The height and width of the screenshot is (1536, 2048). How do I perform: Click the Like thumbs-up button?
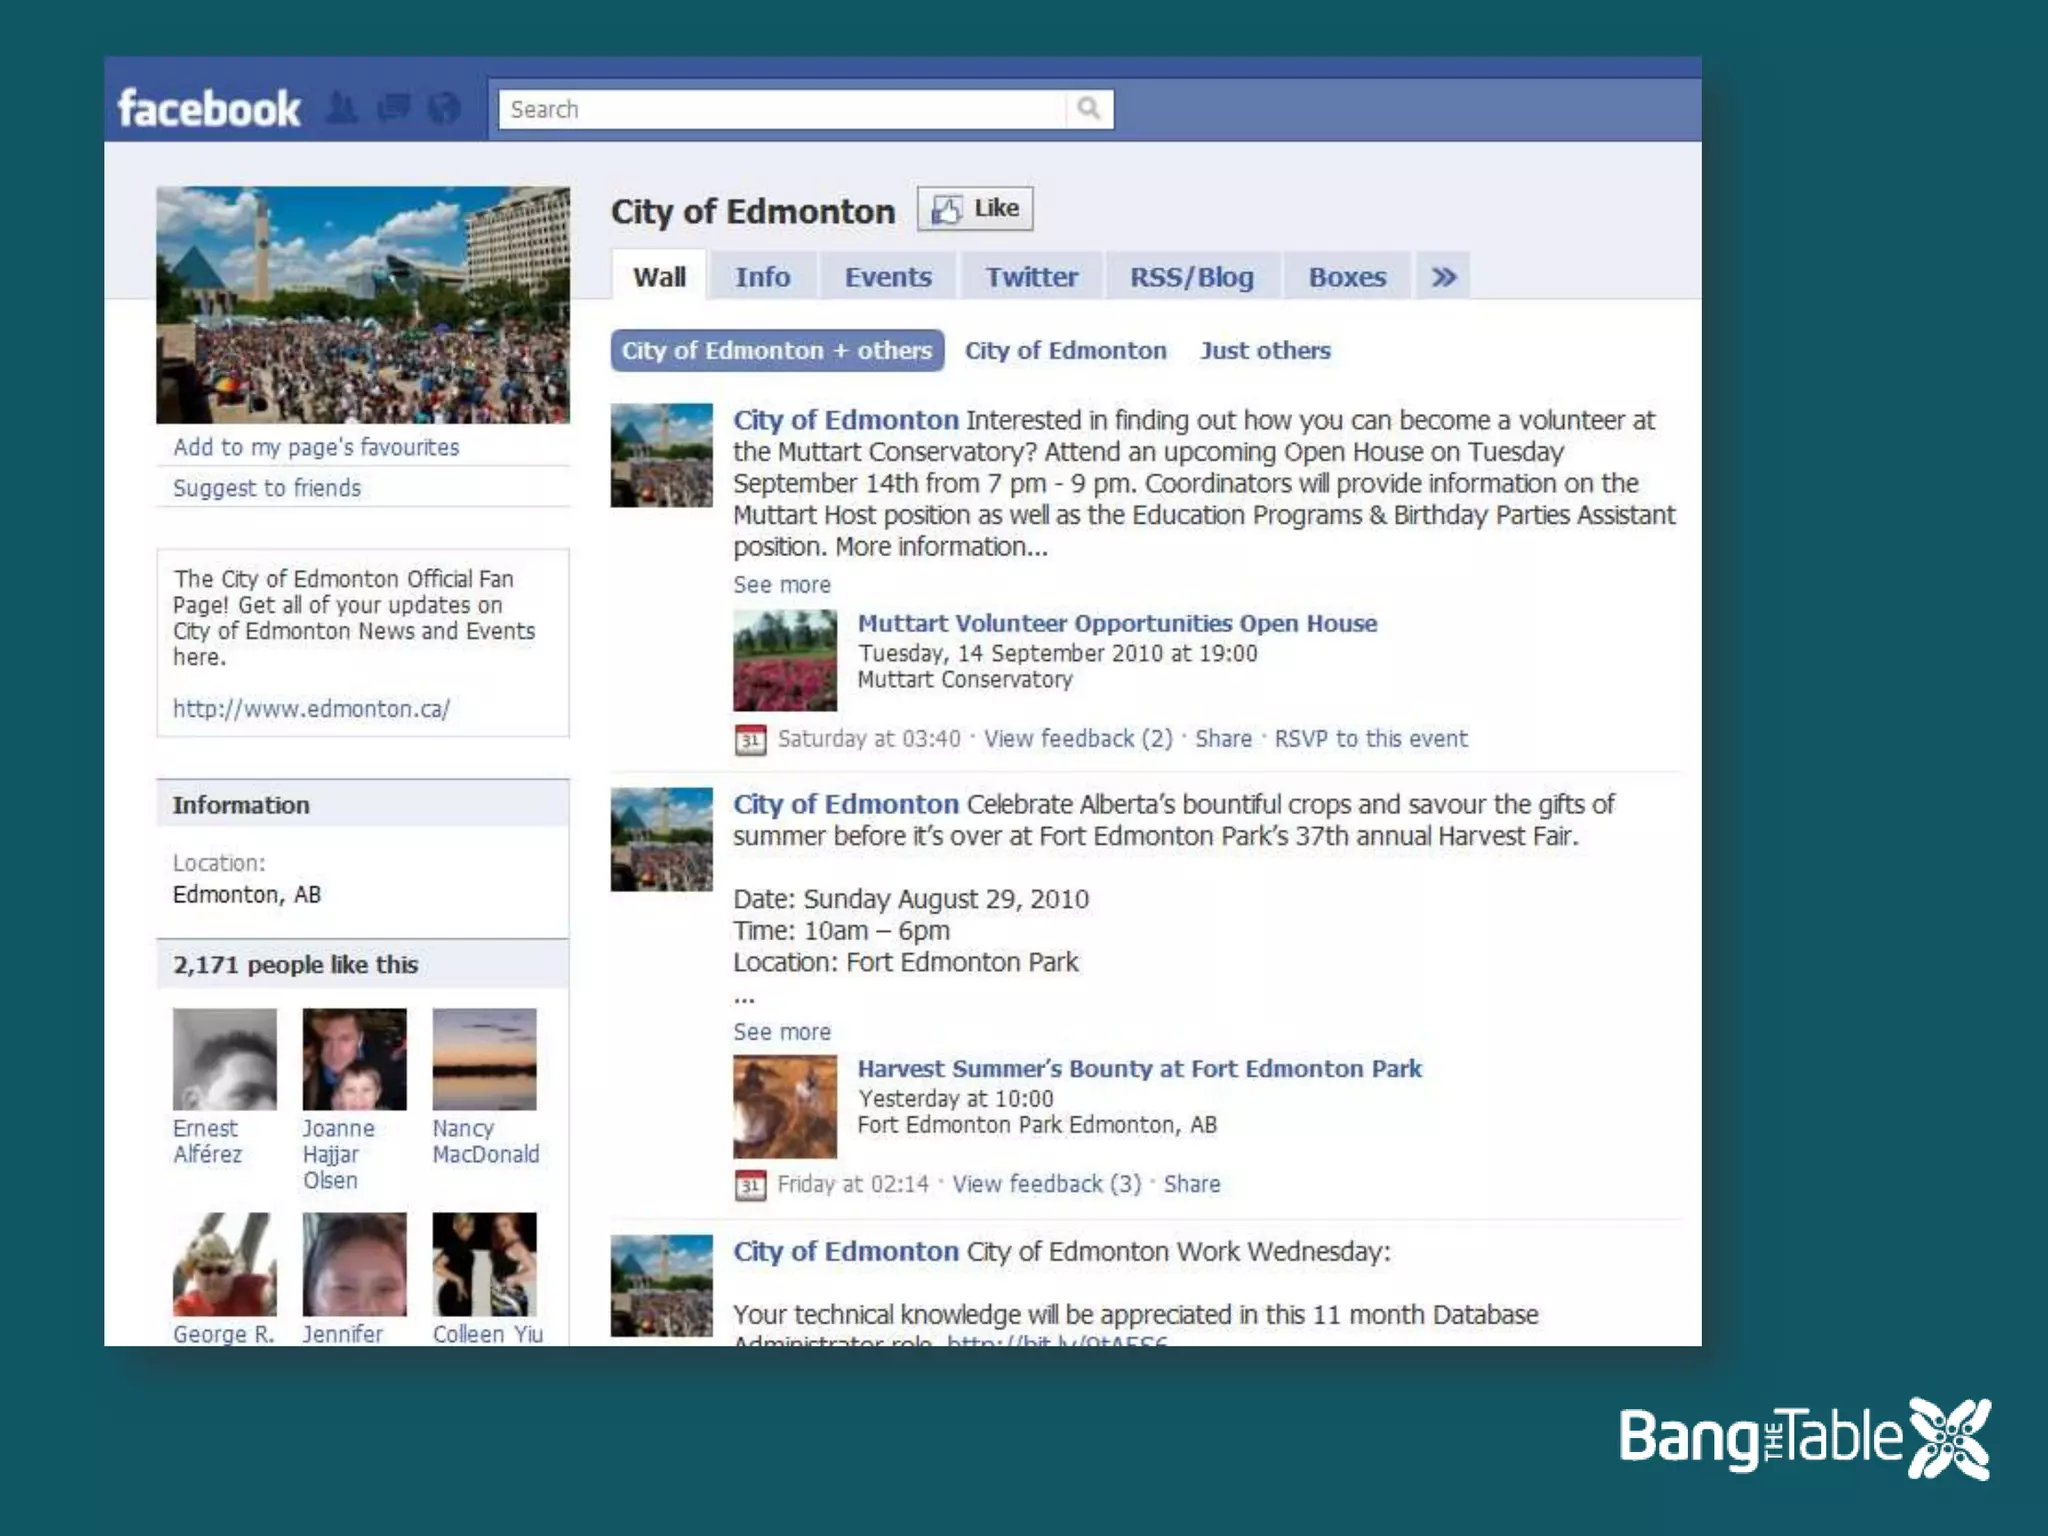point(975,209)
